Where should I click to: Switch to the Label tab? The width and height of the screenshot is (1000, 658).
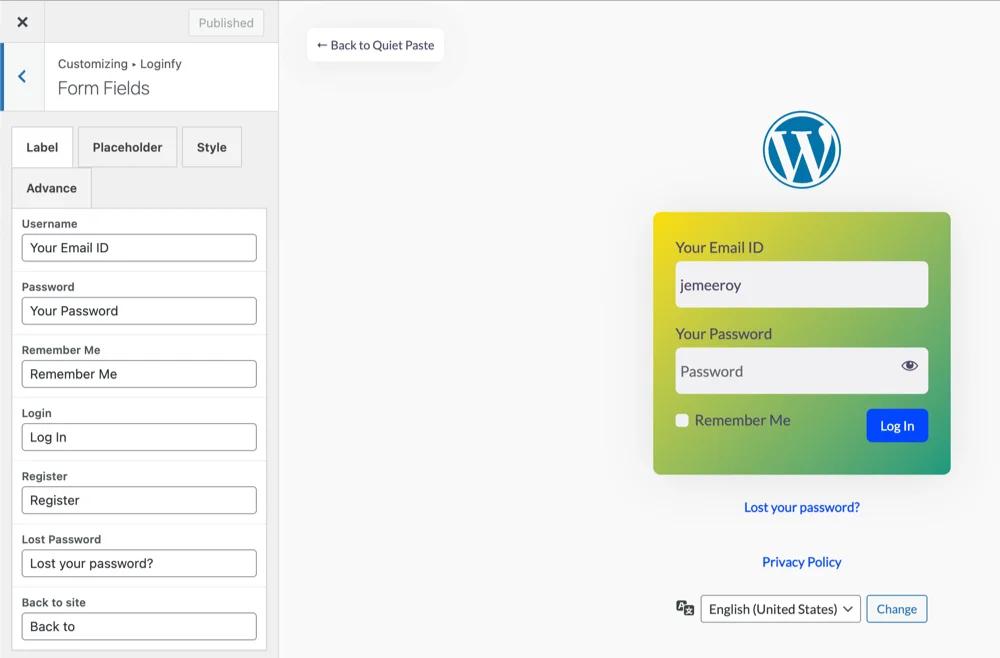click(x=42, y=147)
